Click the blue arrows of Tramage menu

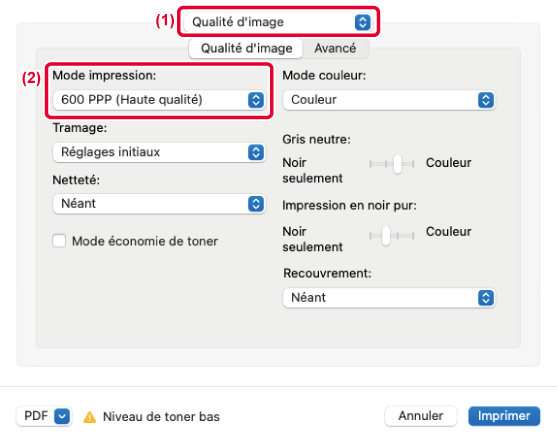pos(256,152)
